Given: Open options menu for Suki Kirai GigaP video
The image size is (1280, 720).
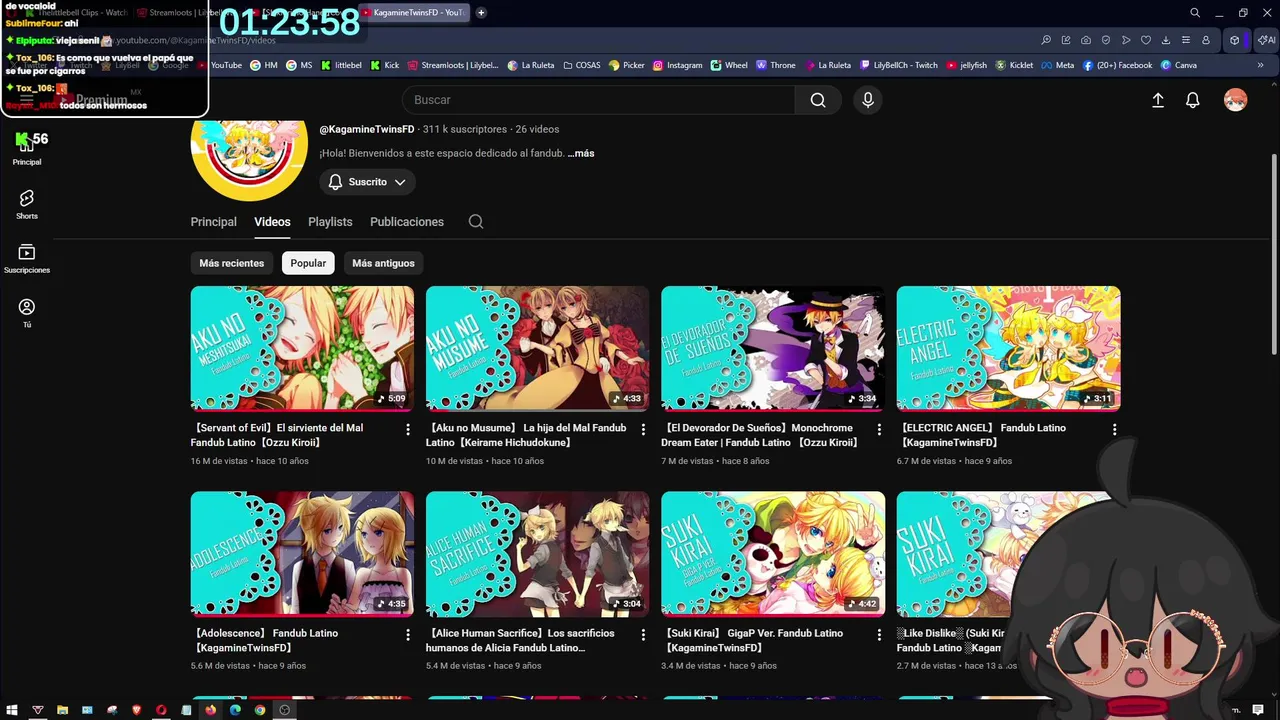Looking at the screenshot, I should 879,634.
